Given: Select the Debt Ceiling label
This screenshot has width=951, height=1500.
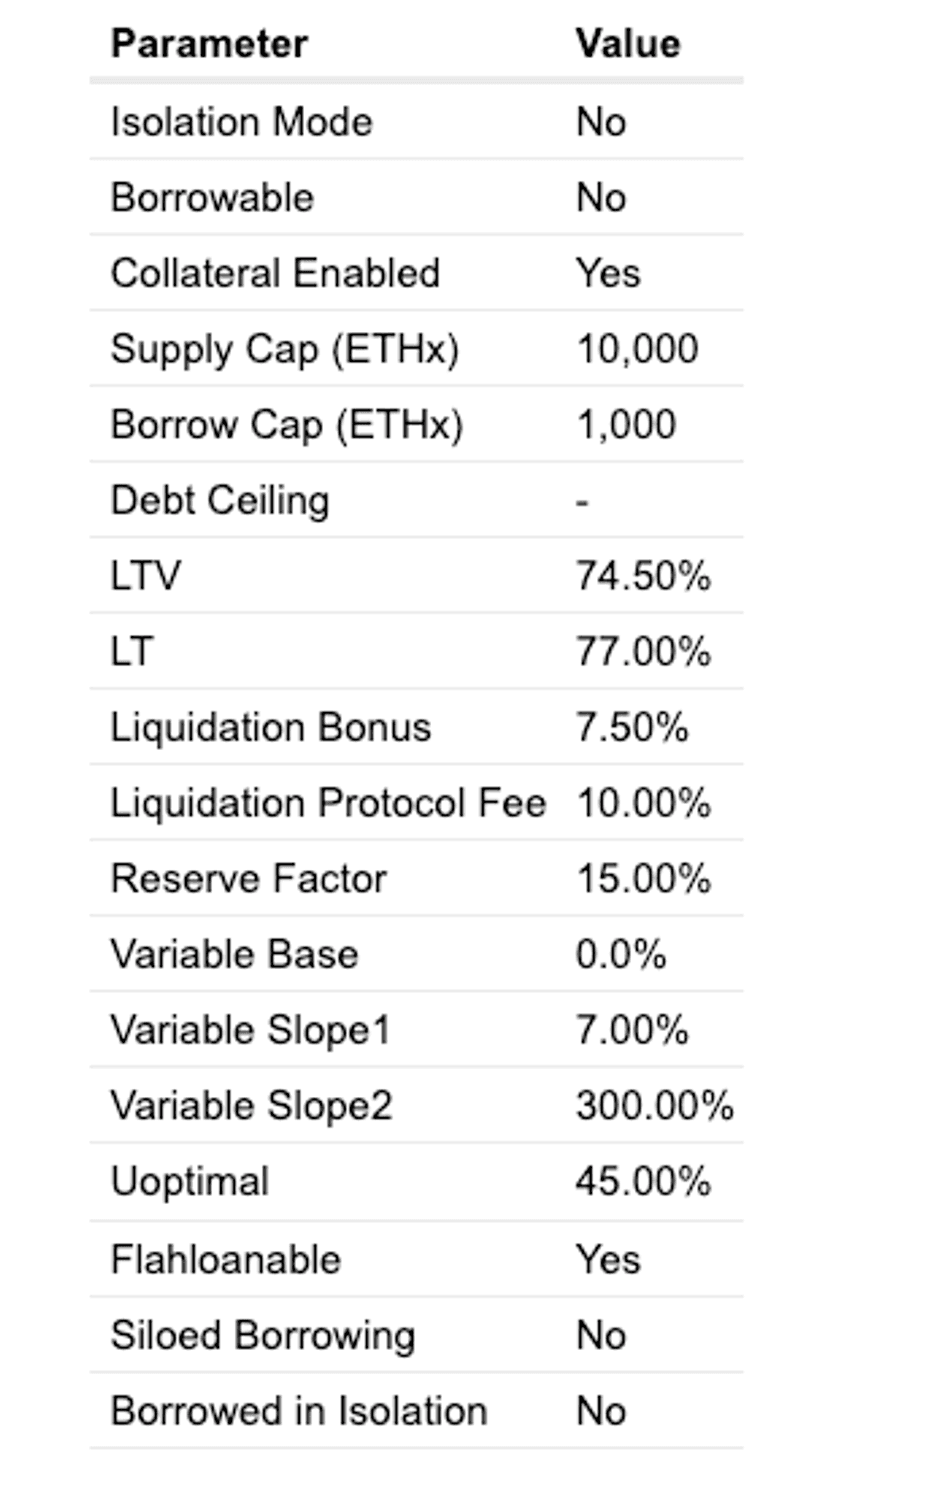Looking at the screenshot, I should tap(220, 500).
